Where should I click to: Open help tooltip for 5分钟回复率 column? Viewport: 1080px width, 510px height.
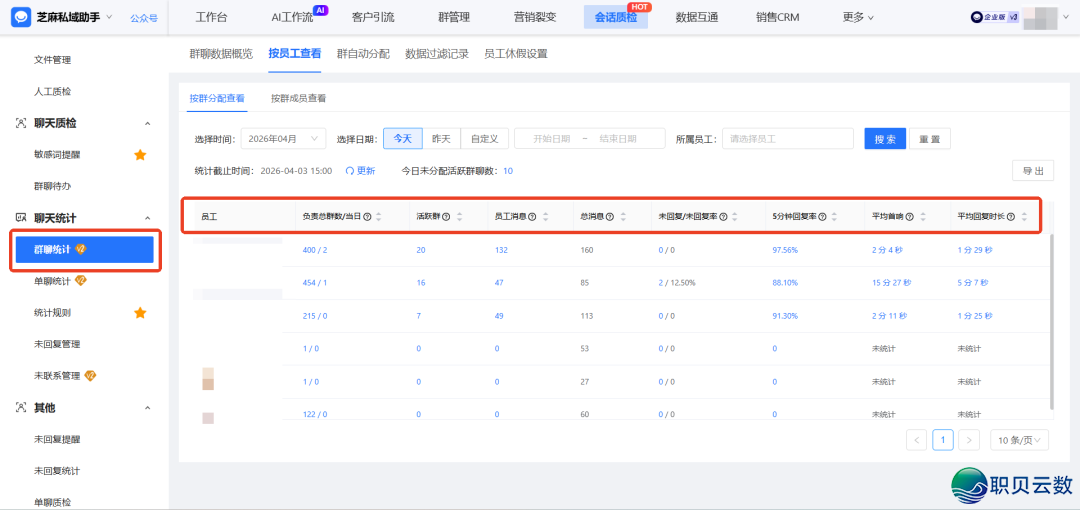click(822, 216)
